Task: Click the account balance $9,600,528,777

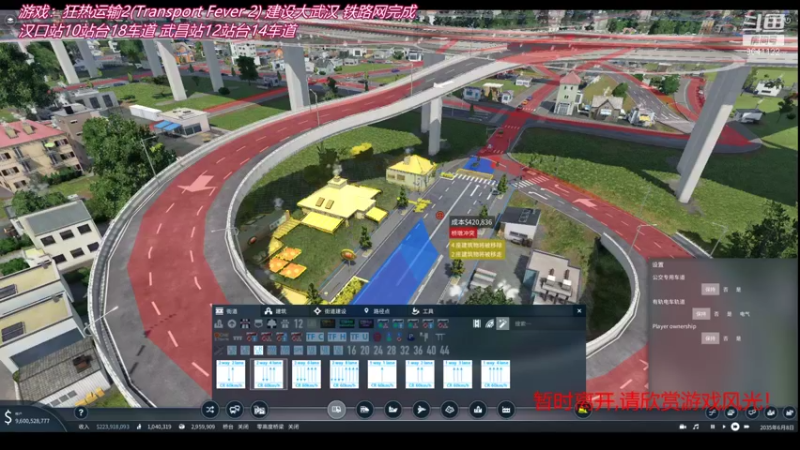Action: pos(32,421)
